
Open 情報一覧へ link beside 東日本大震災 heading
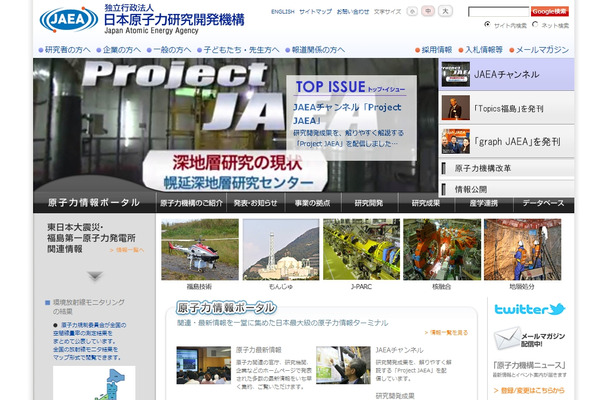coord(127,250)
